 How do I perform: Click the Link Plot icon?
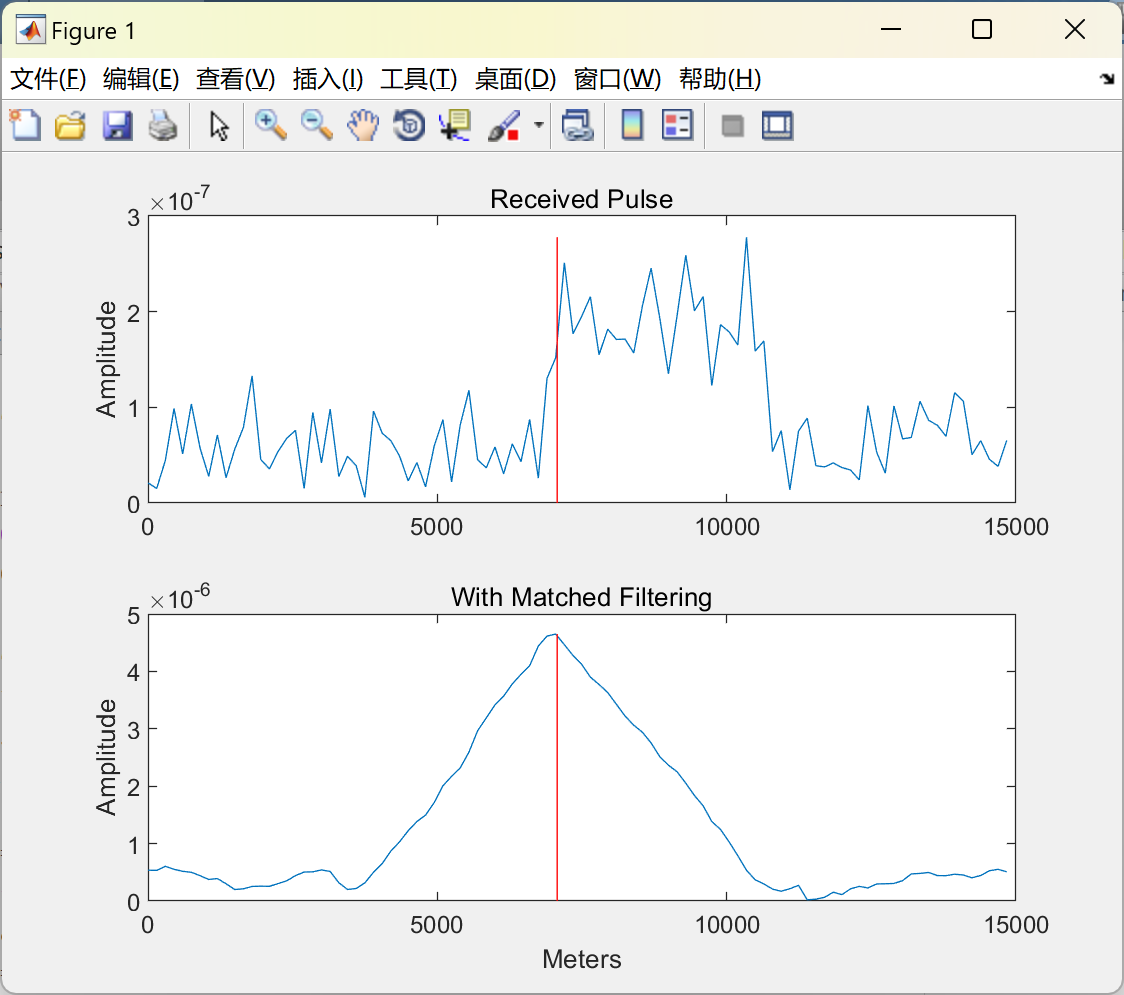578,125
